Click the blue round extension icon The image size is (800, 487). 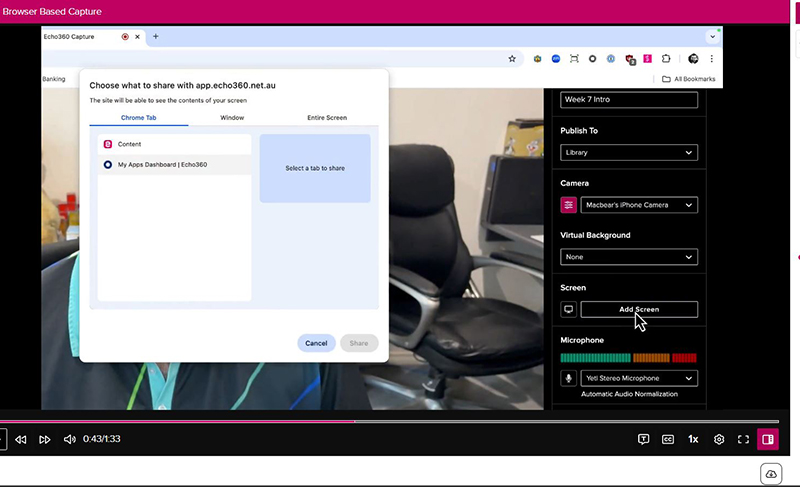click(x=556, y=59)
